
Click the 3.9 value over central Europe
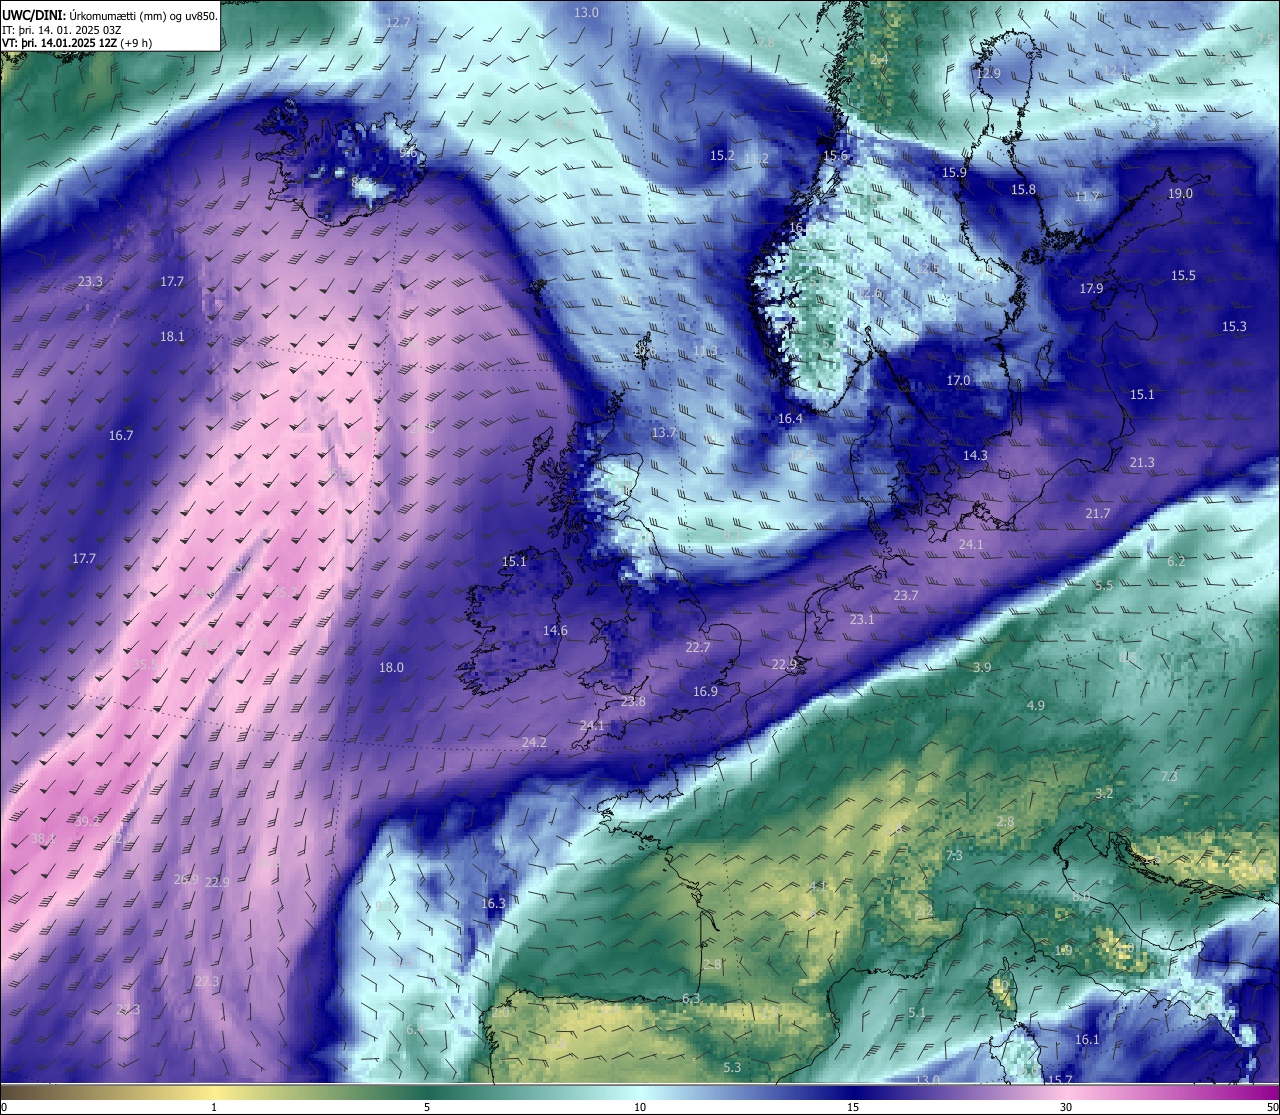pos(982,668)
